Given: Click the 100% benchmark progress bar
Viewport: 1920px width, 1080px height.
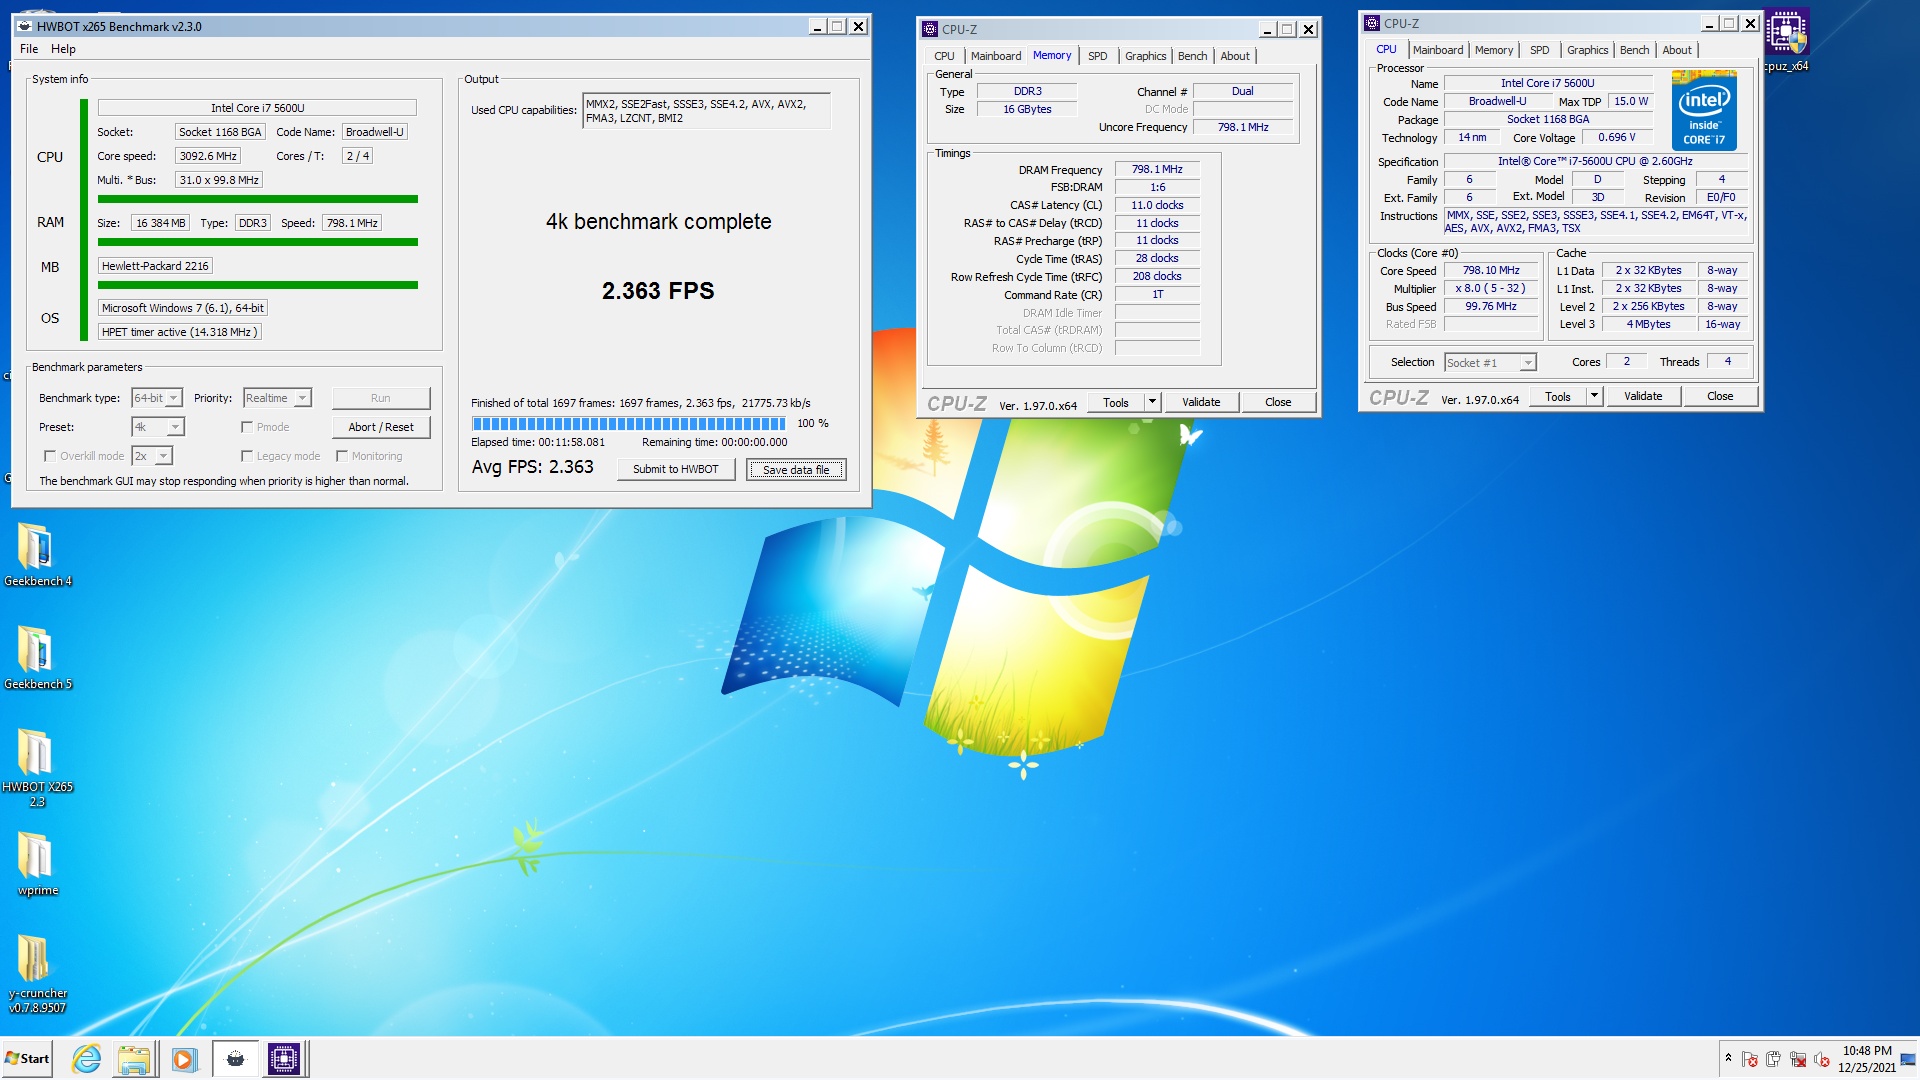Looking at the screenshot, I should coord(629,423).
